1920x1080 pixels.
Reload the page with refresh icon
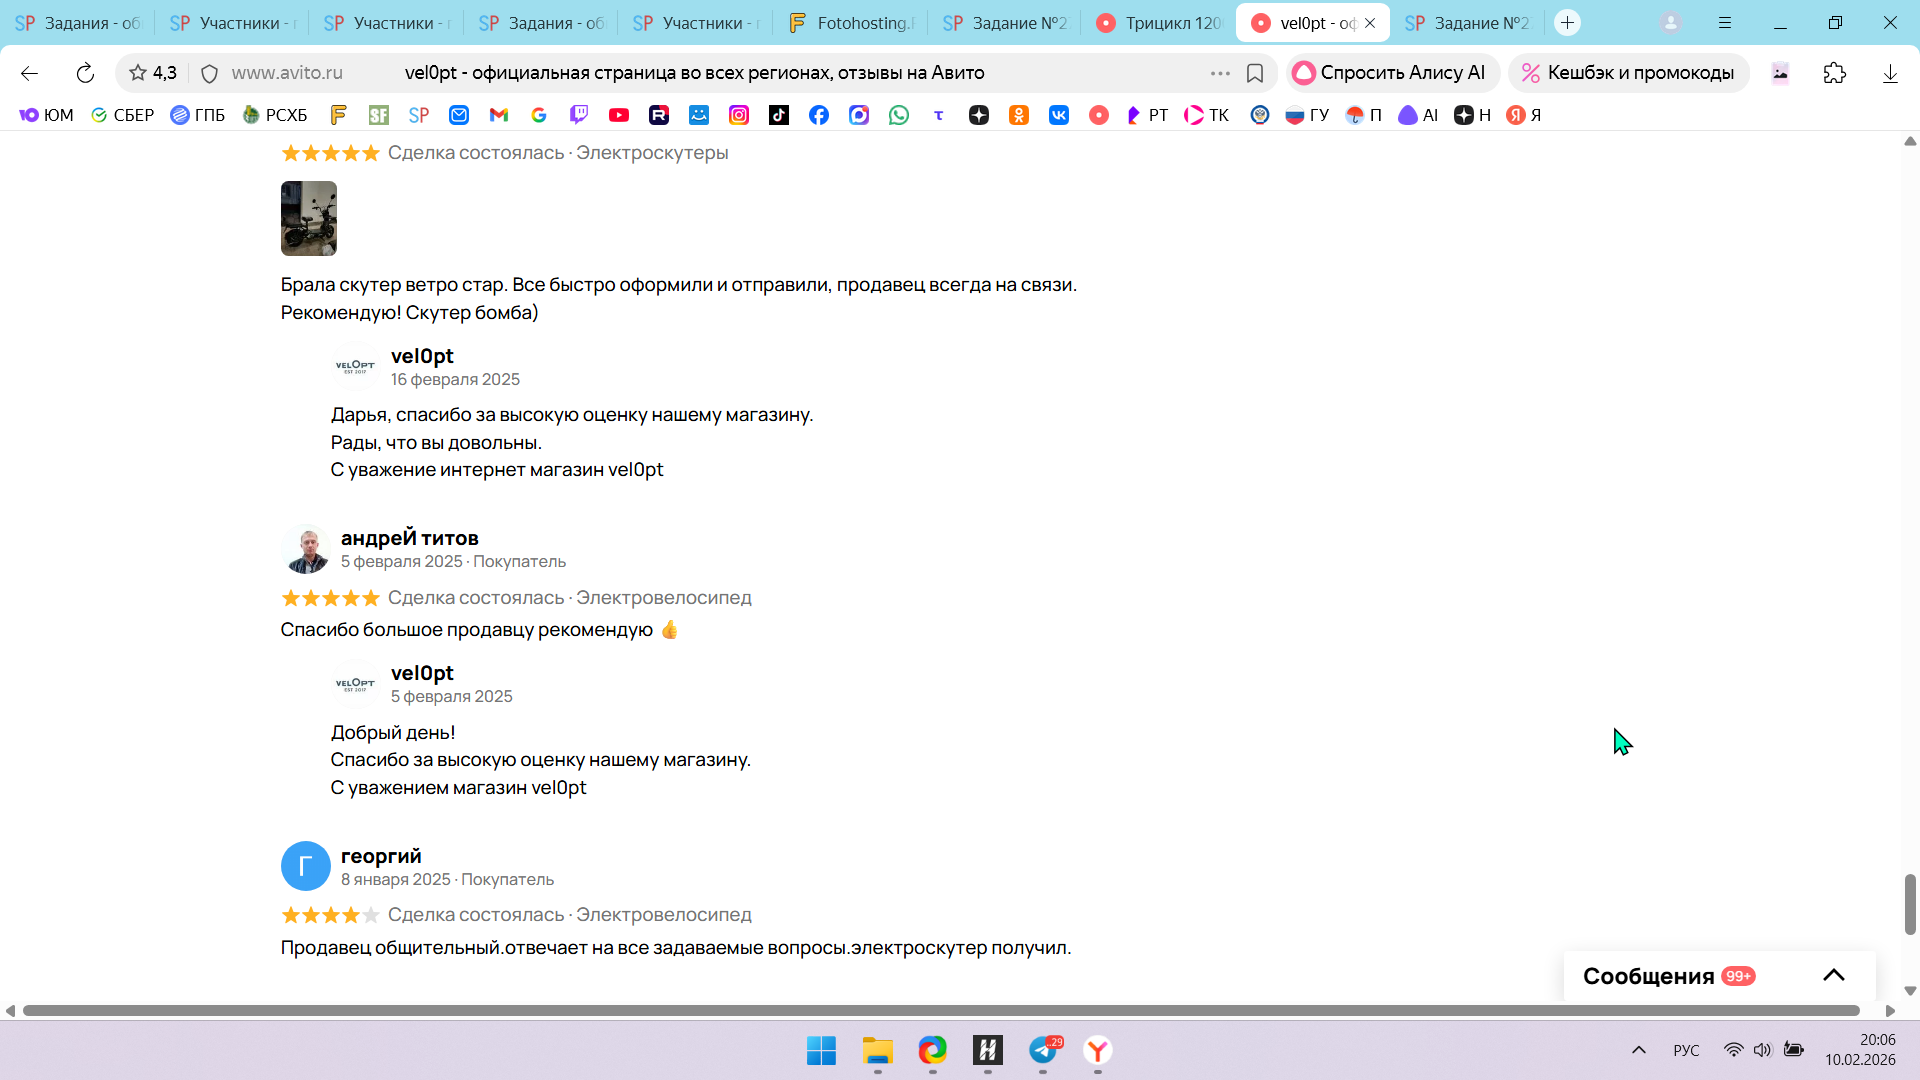click(x=85, y=73)
